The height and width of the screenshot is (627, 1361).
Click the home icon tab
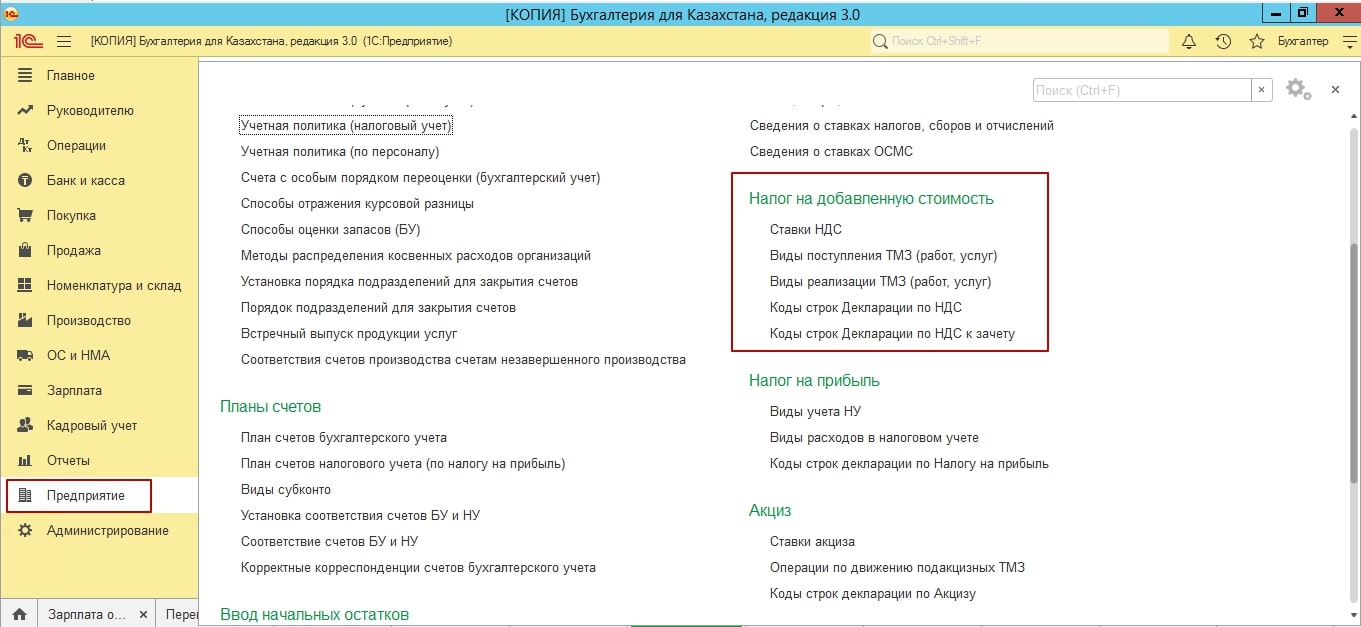[x=18, y=614]
